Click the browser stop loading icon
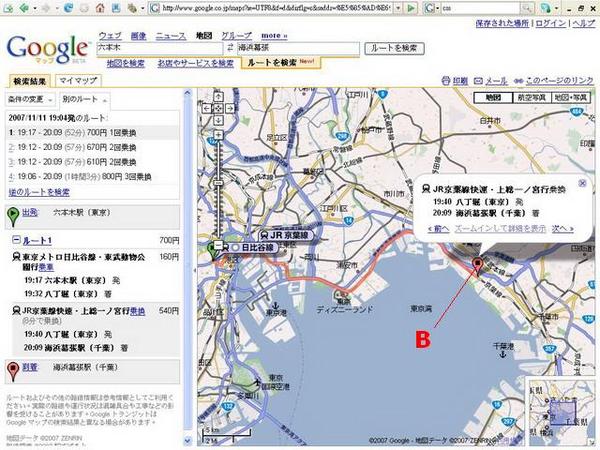 [85, 8]
